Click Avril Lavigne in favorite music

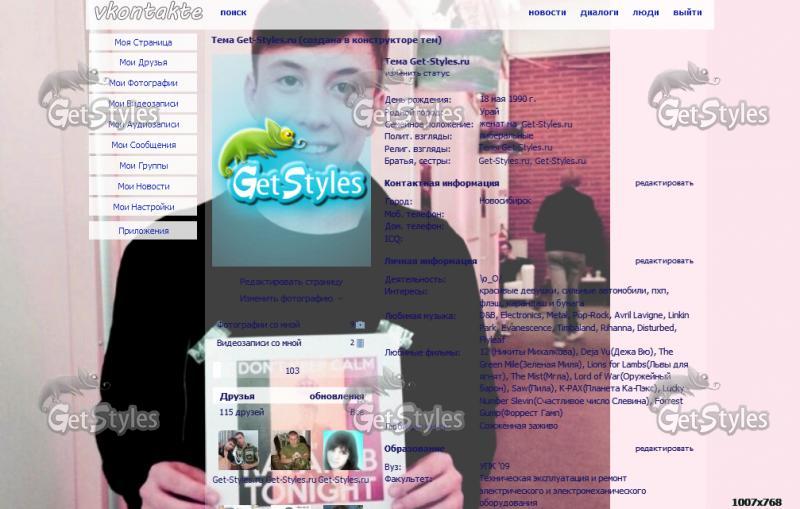[639, 315]
